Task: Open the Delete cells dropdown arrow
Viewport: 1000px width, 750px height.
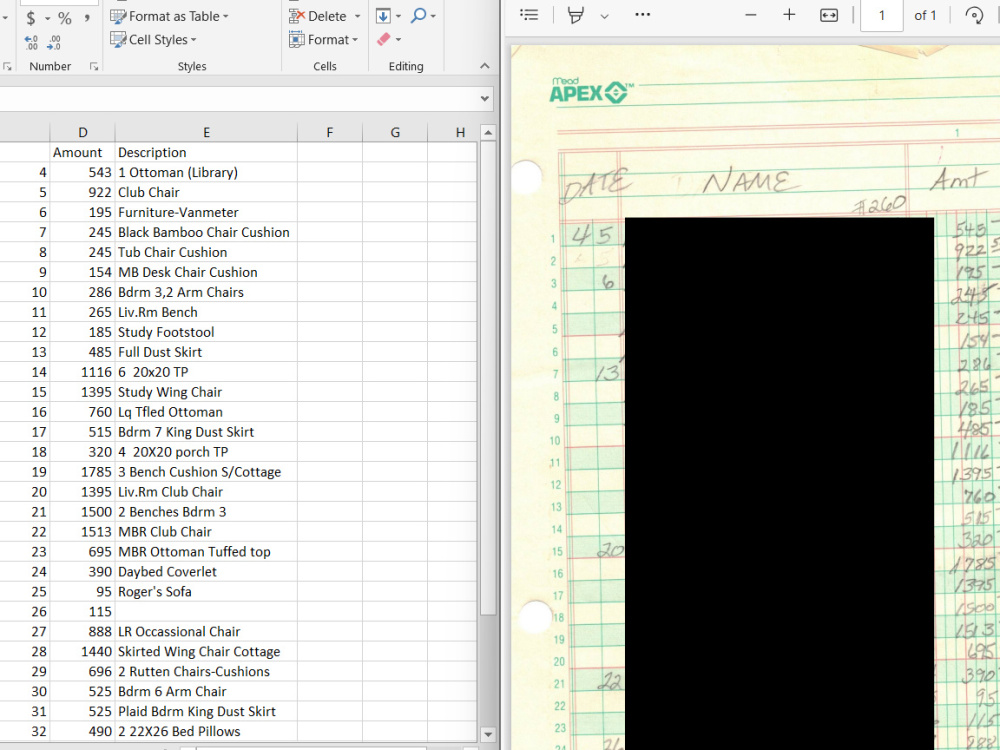Action: (x=357, y=16)
